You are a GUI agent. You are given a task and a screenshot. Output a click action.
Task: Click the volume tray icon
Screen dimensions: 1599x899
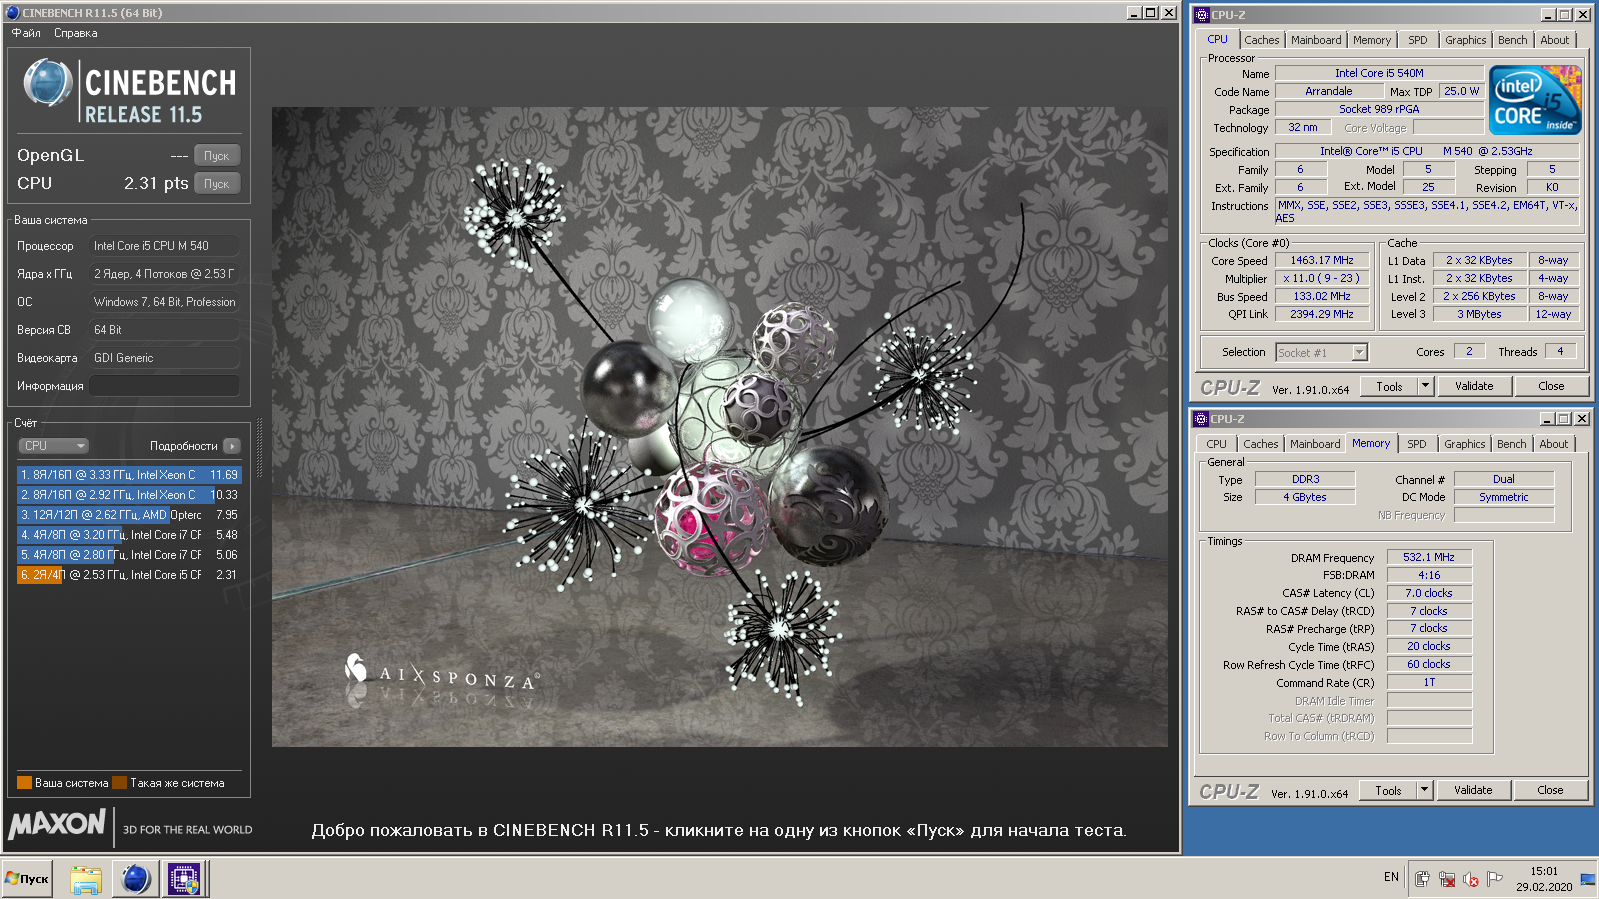tap(1470, 879)
